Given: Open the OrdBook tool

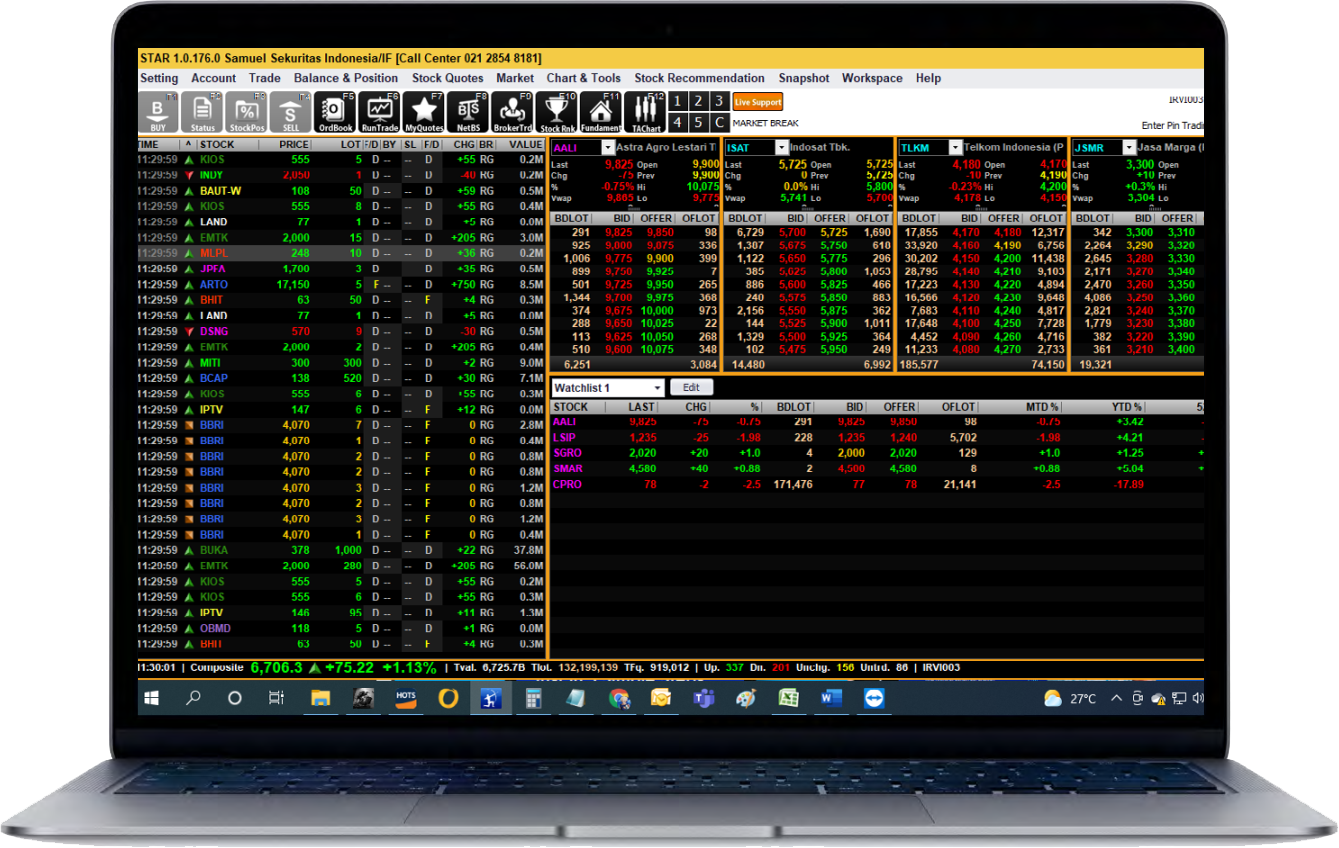Looking at the screenshot, I should click(x=335, y=113).
